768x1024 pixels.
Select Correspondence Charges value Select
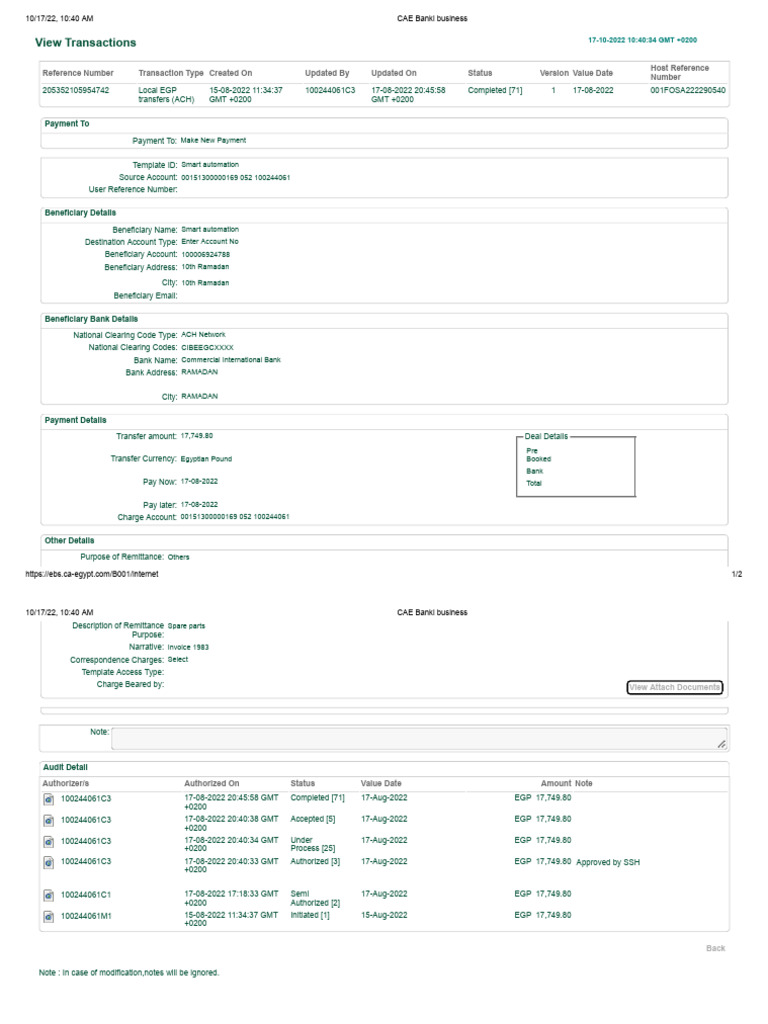(178, 660)
